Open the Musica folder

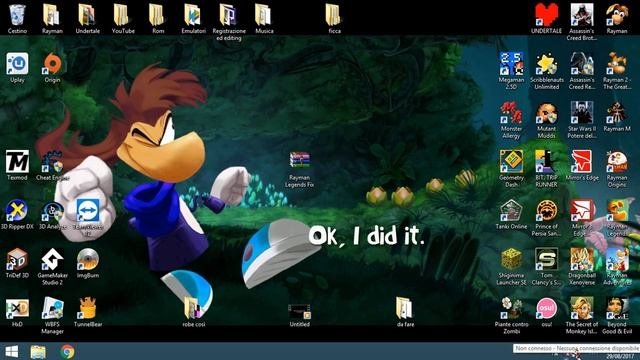click(x=264, y=15)
